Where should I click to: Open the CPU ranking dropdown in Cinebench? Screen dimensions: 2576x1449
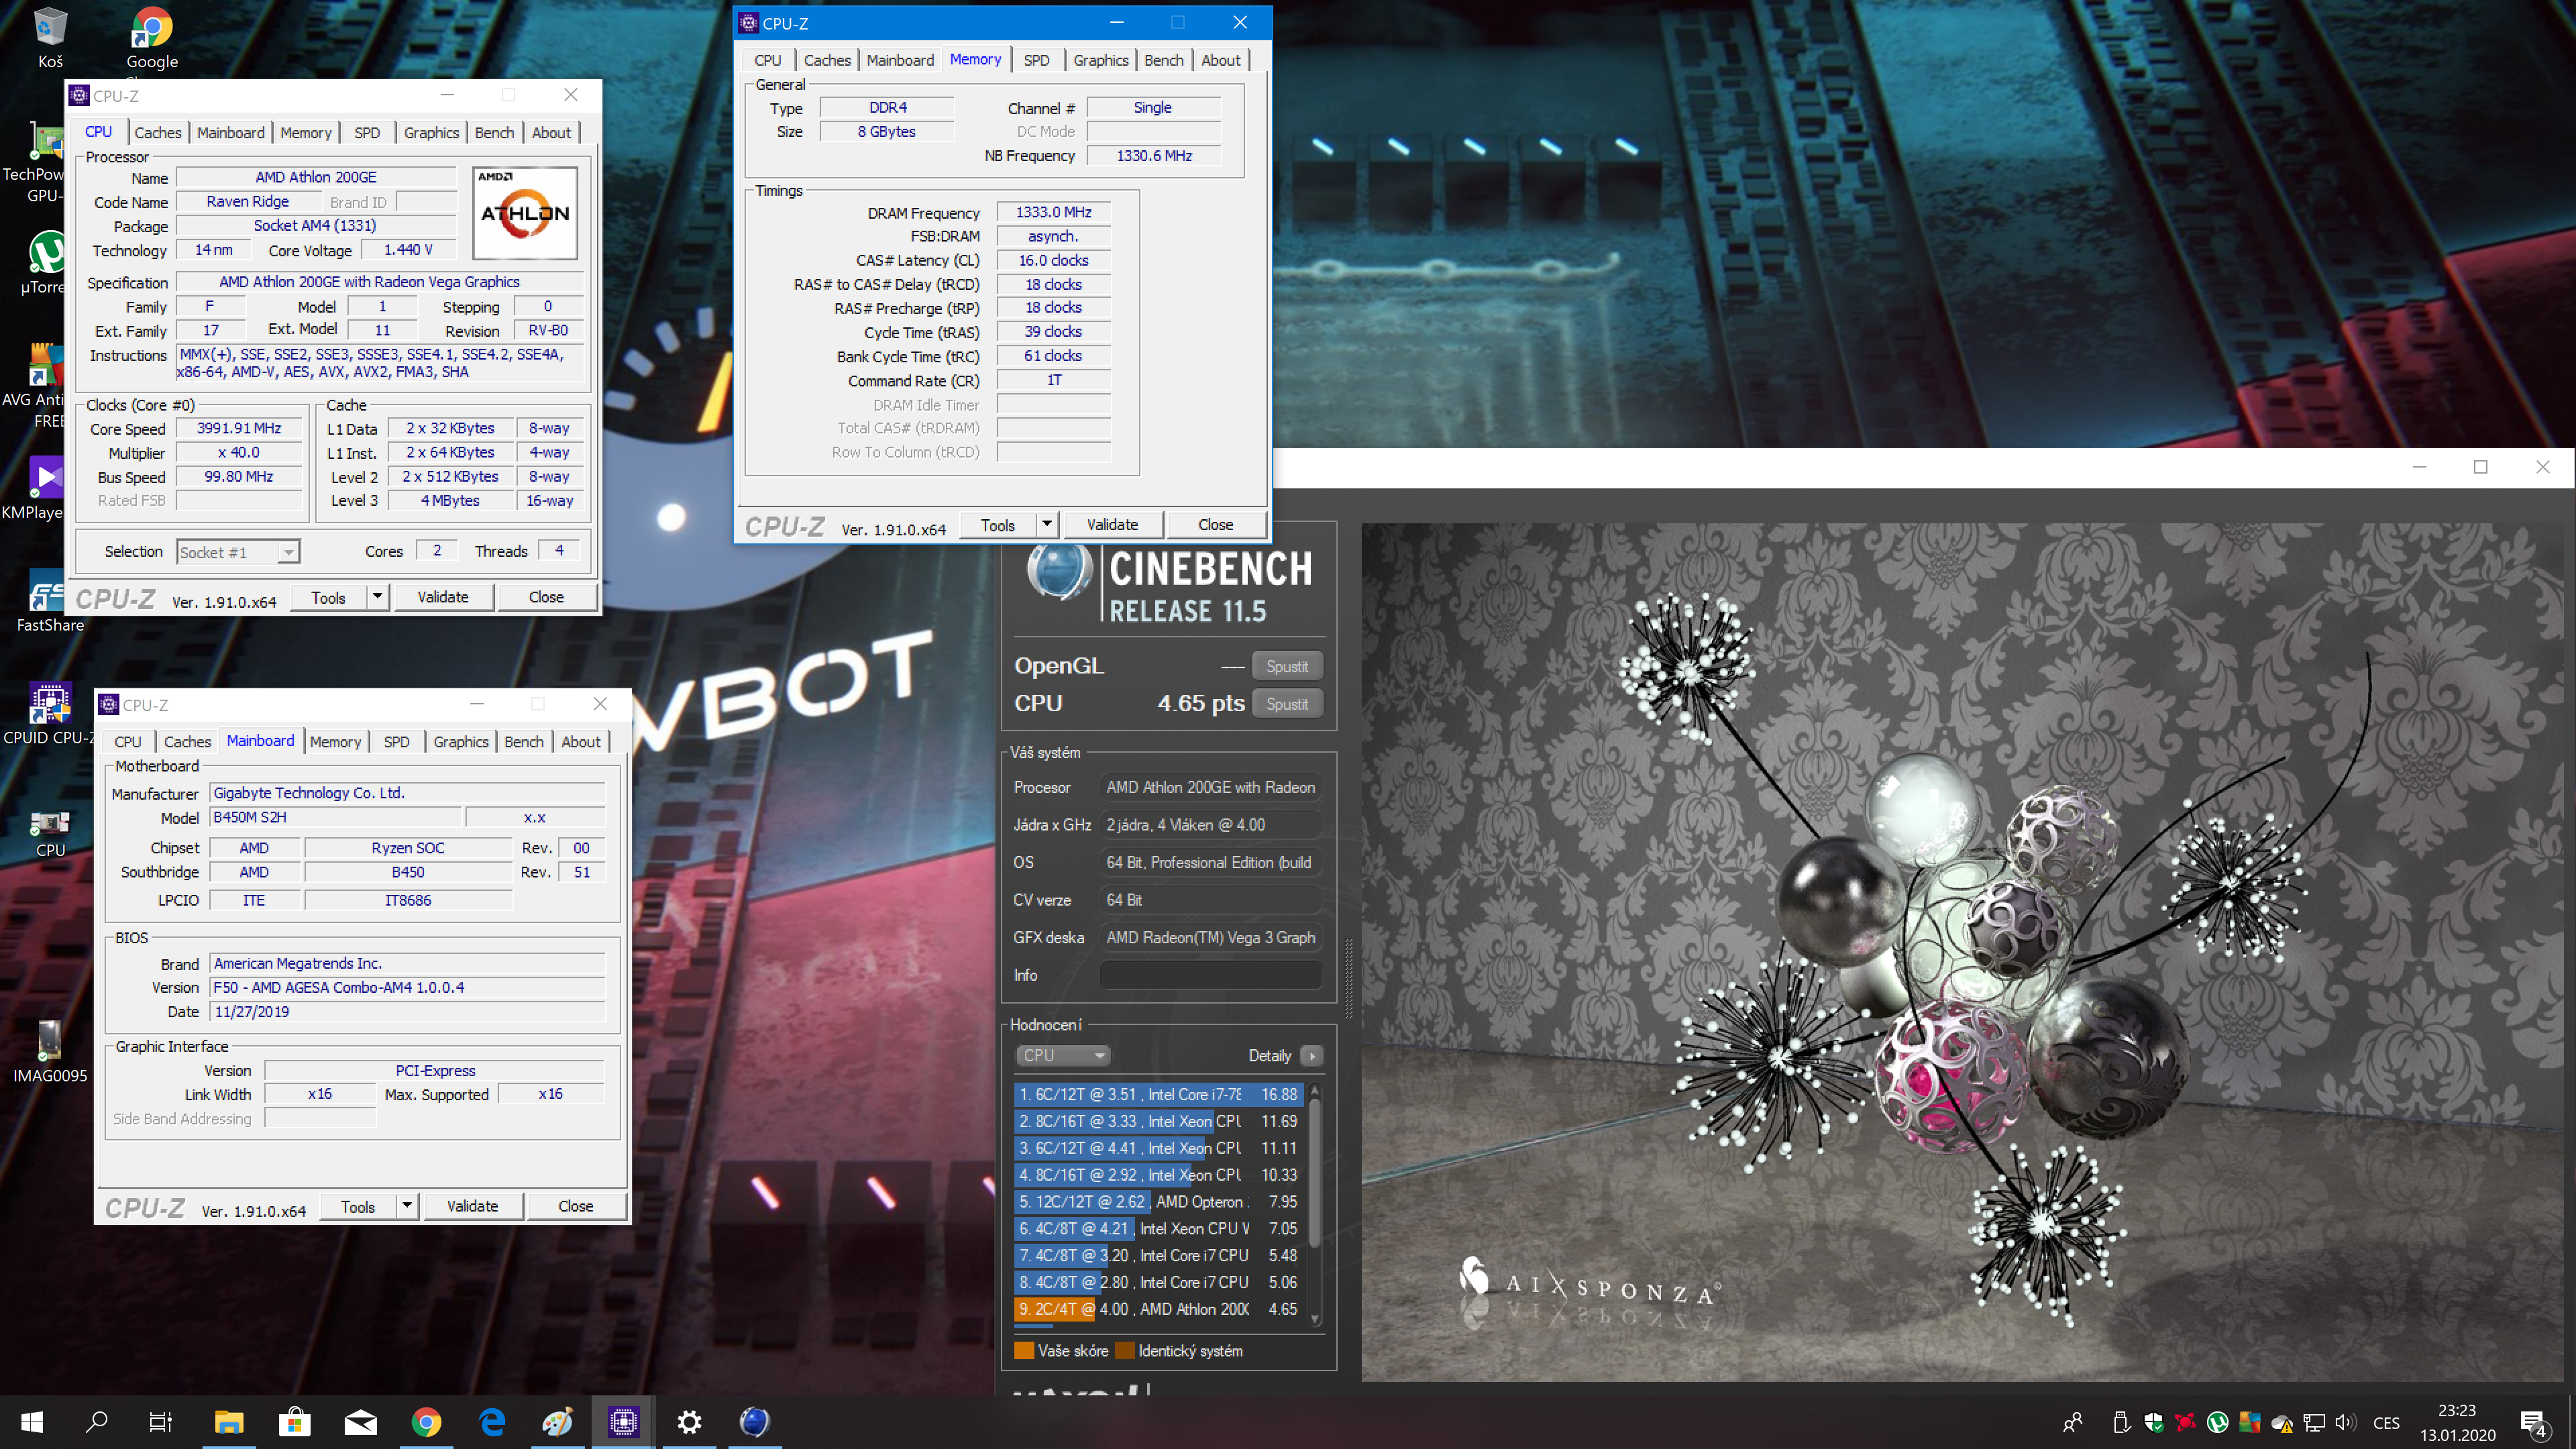point(1063,1055)
